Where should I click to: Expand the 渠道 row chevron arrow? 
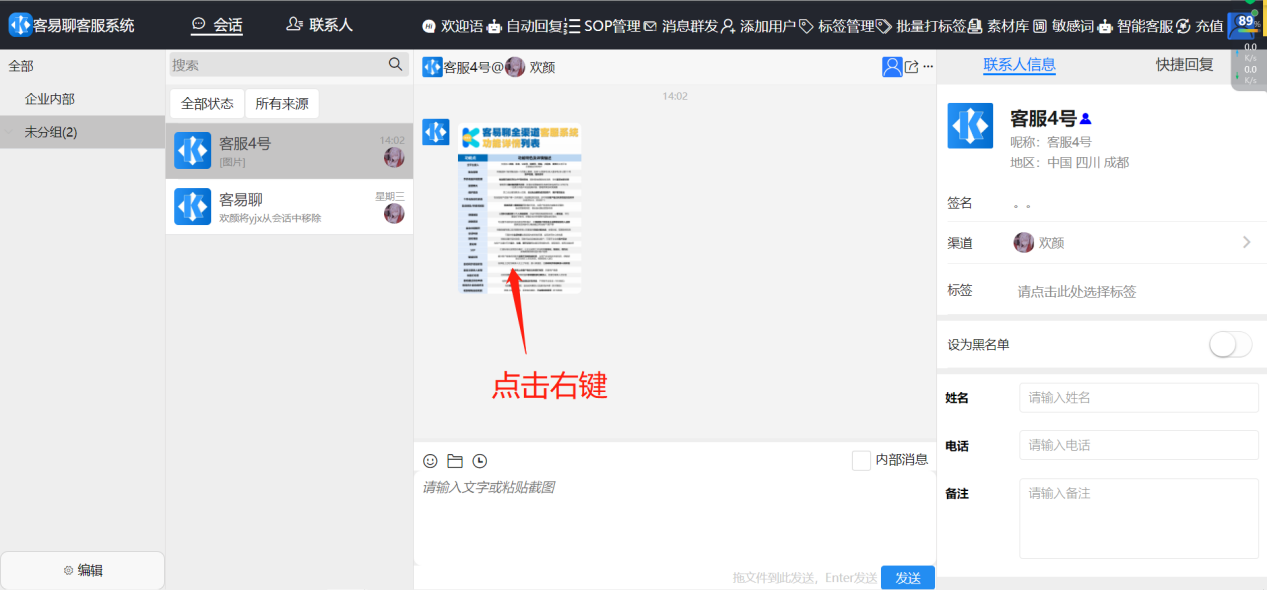1246,242
